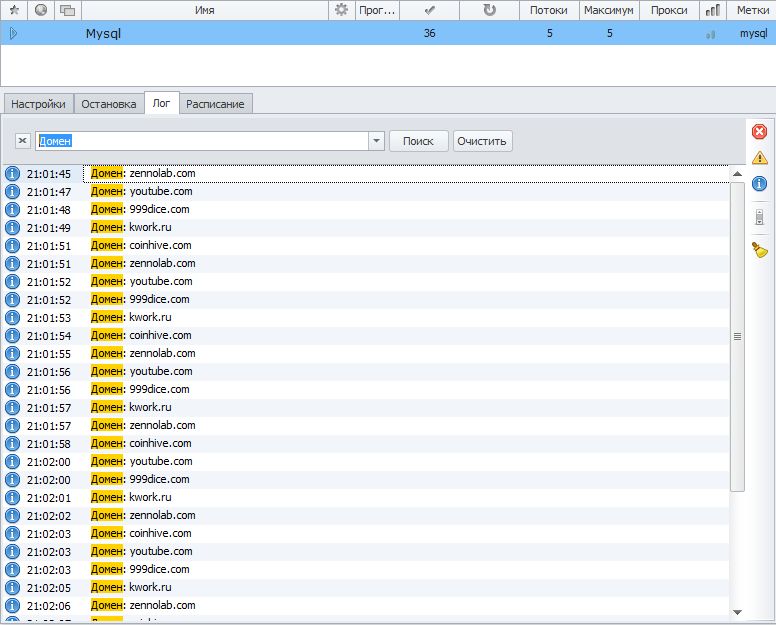Click info icon of 21:02:05 log entry

point(12,587)
